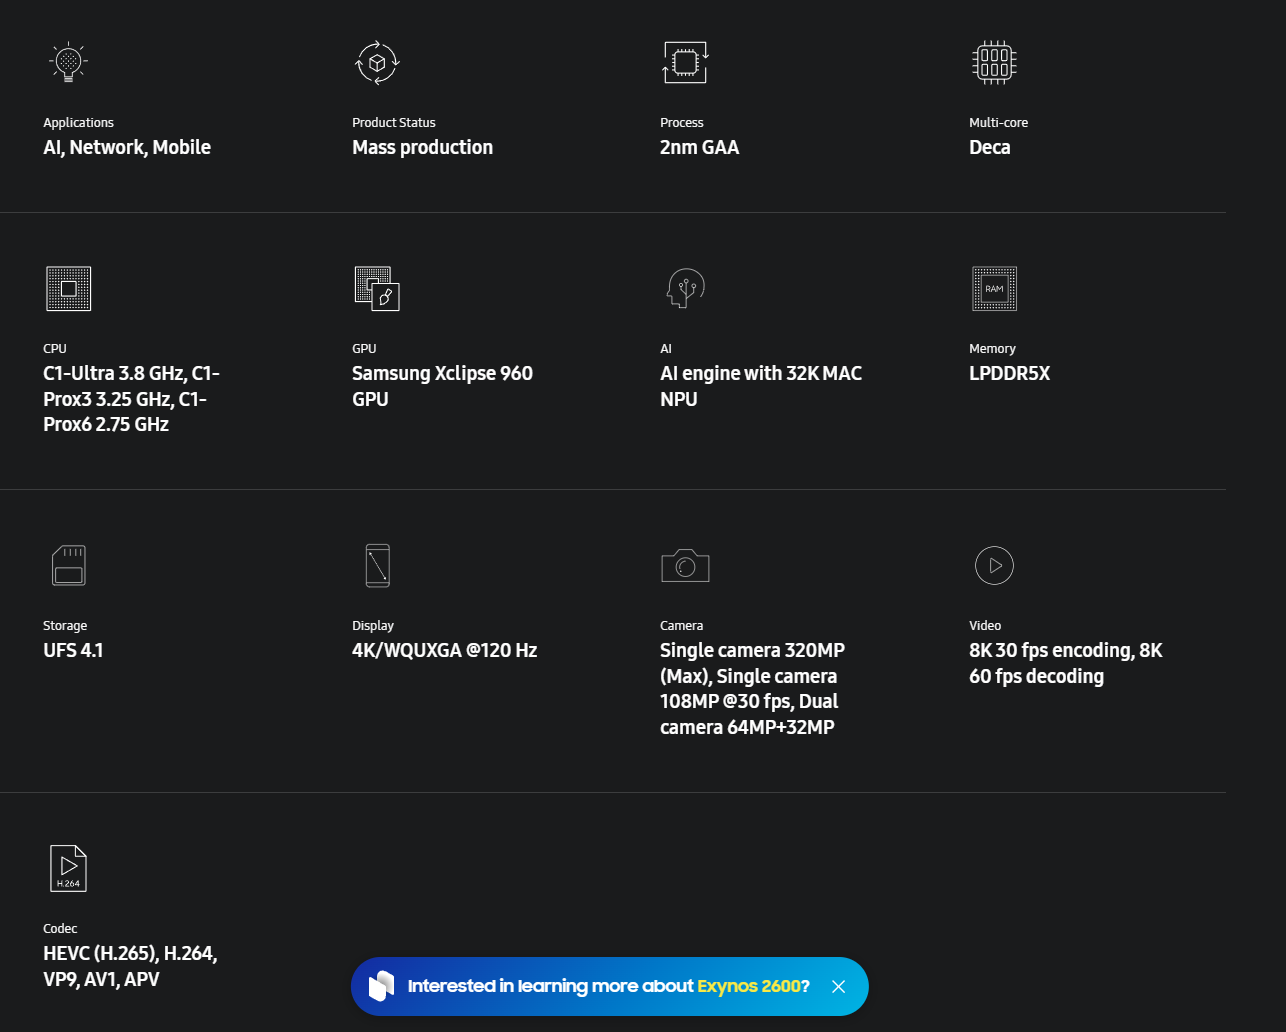This screenshot has height=1032, width=1286.
Task: Click the chatbot logo in the banner
Action: [x=381, y=987]
